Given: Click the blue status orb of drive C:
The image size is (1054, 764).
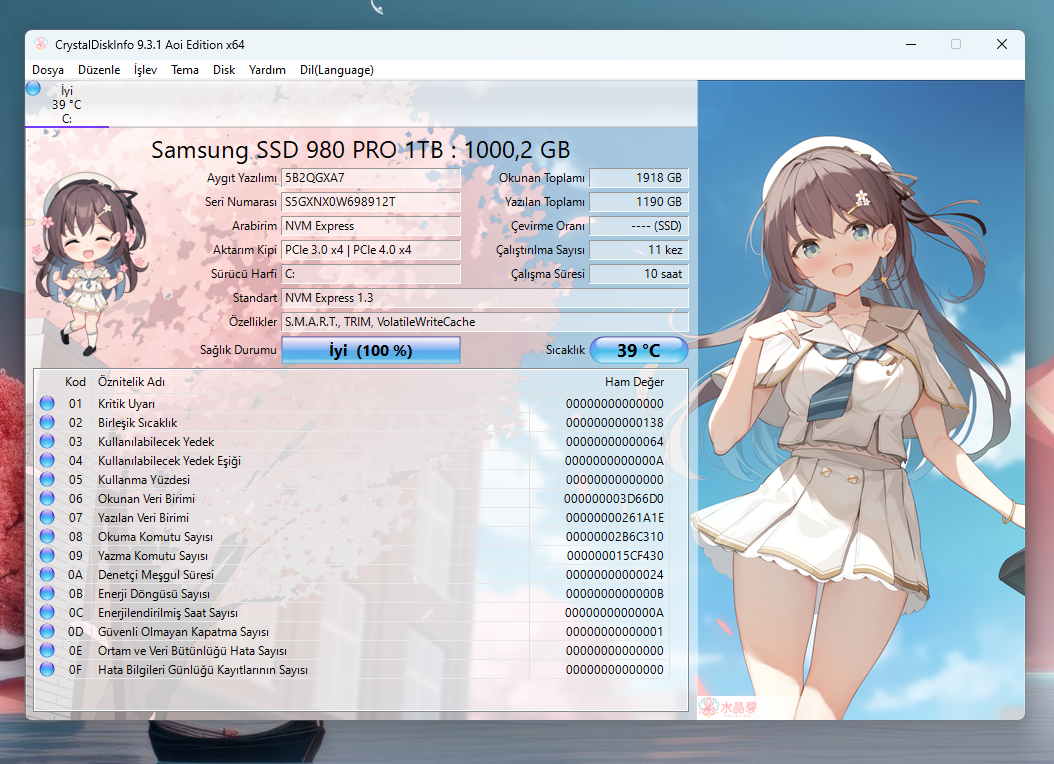Looking at the screenshot, I should coord(34,89).
